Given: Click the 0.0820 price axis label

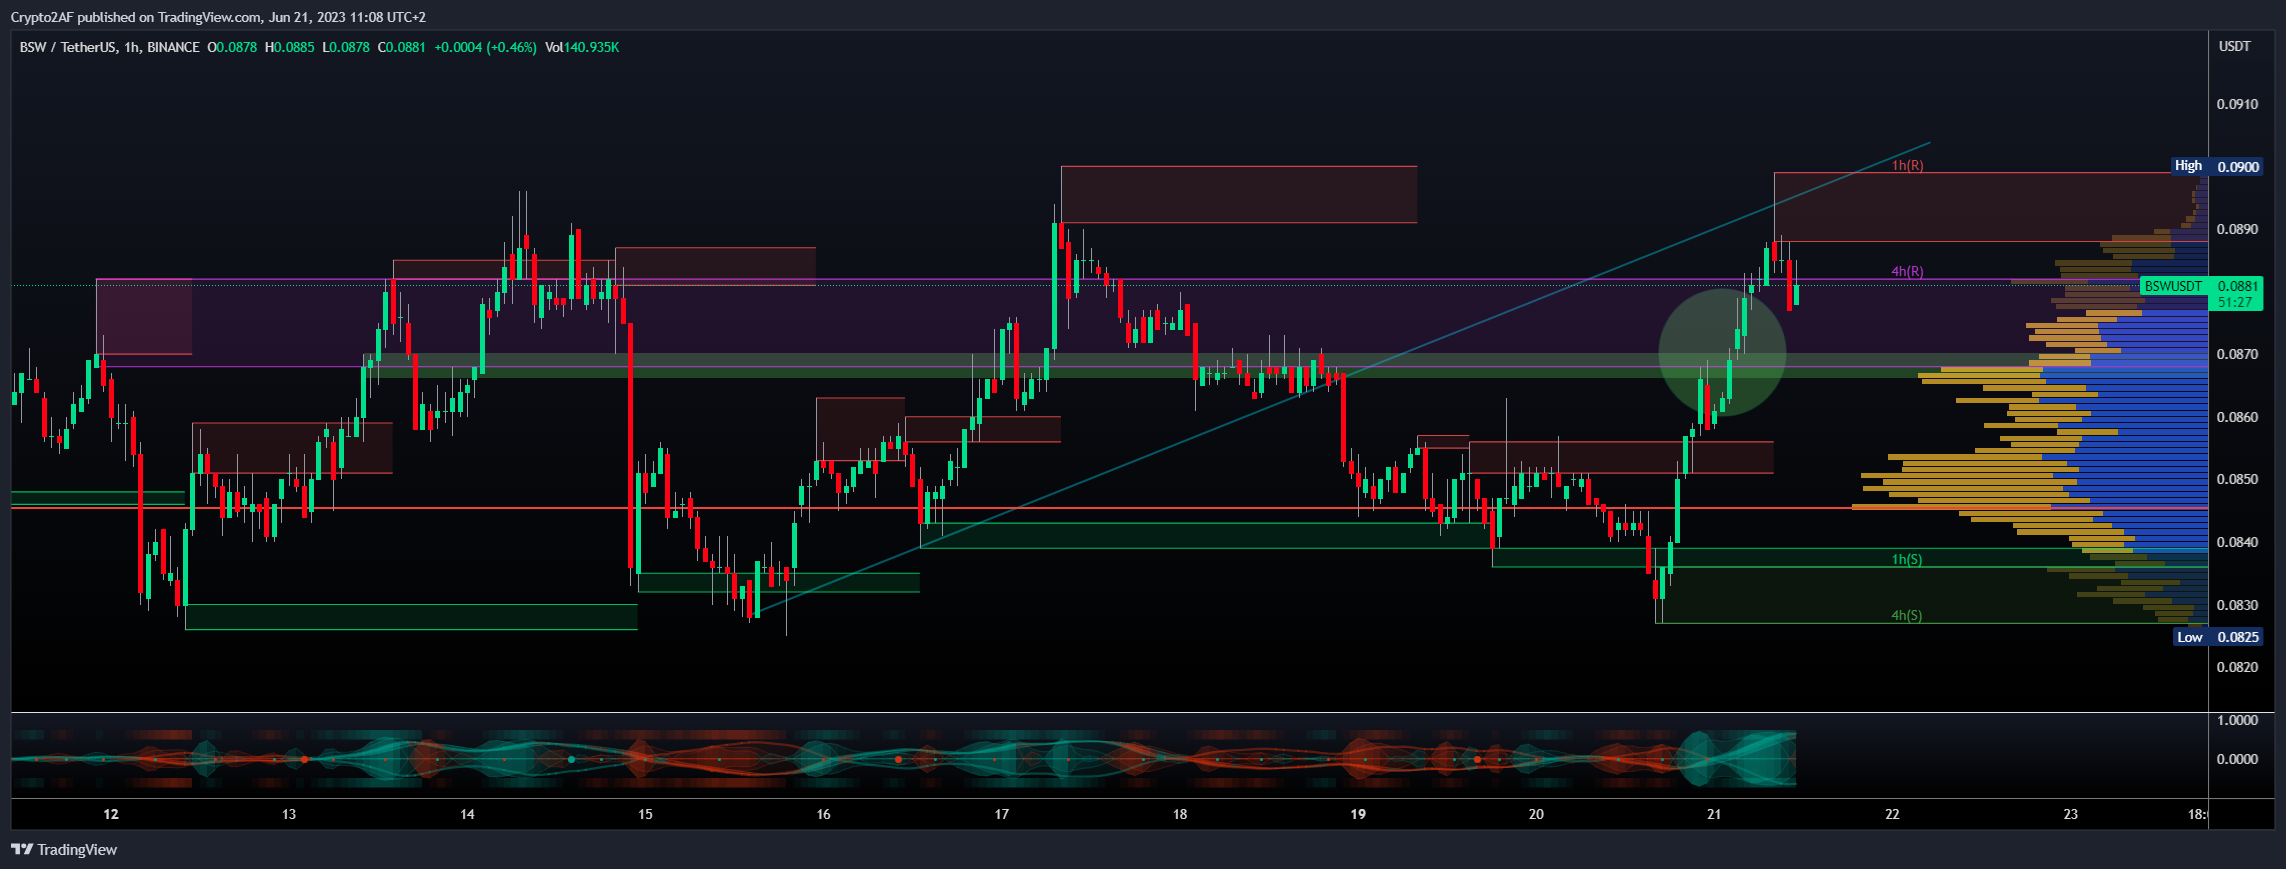Looking at the screenshot, I should pos(2237,667).
